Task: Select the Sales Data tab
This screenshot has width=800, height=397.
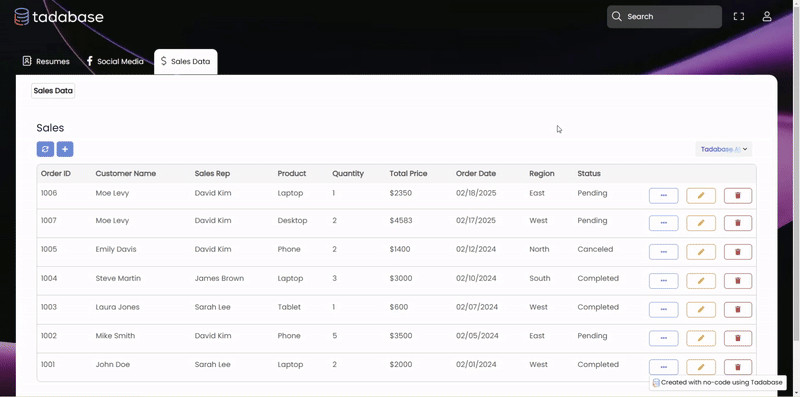Action: point(186,61)
